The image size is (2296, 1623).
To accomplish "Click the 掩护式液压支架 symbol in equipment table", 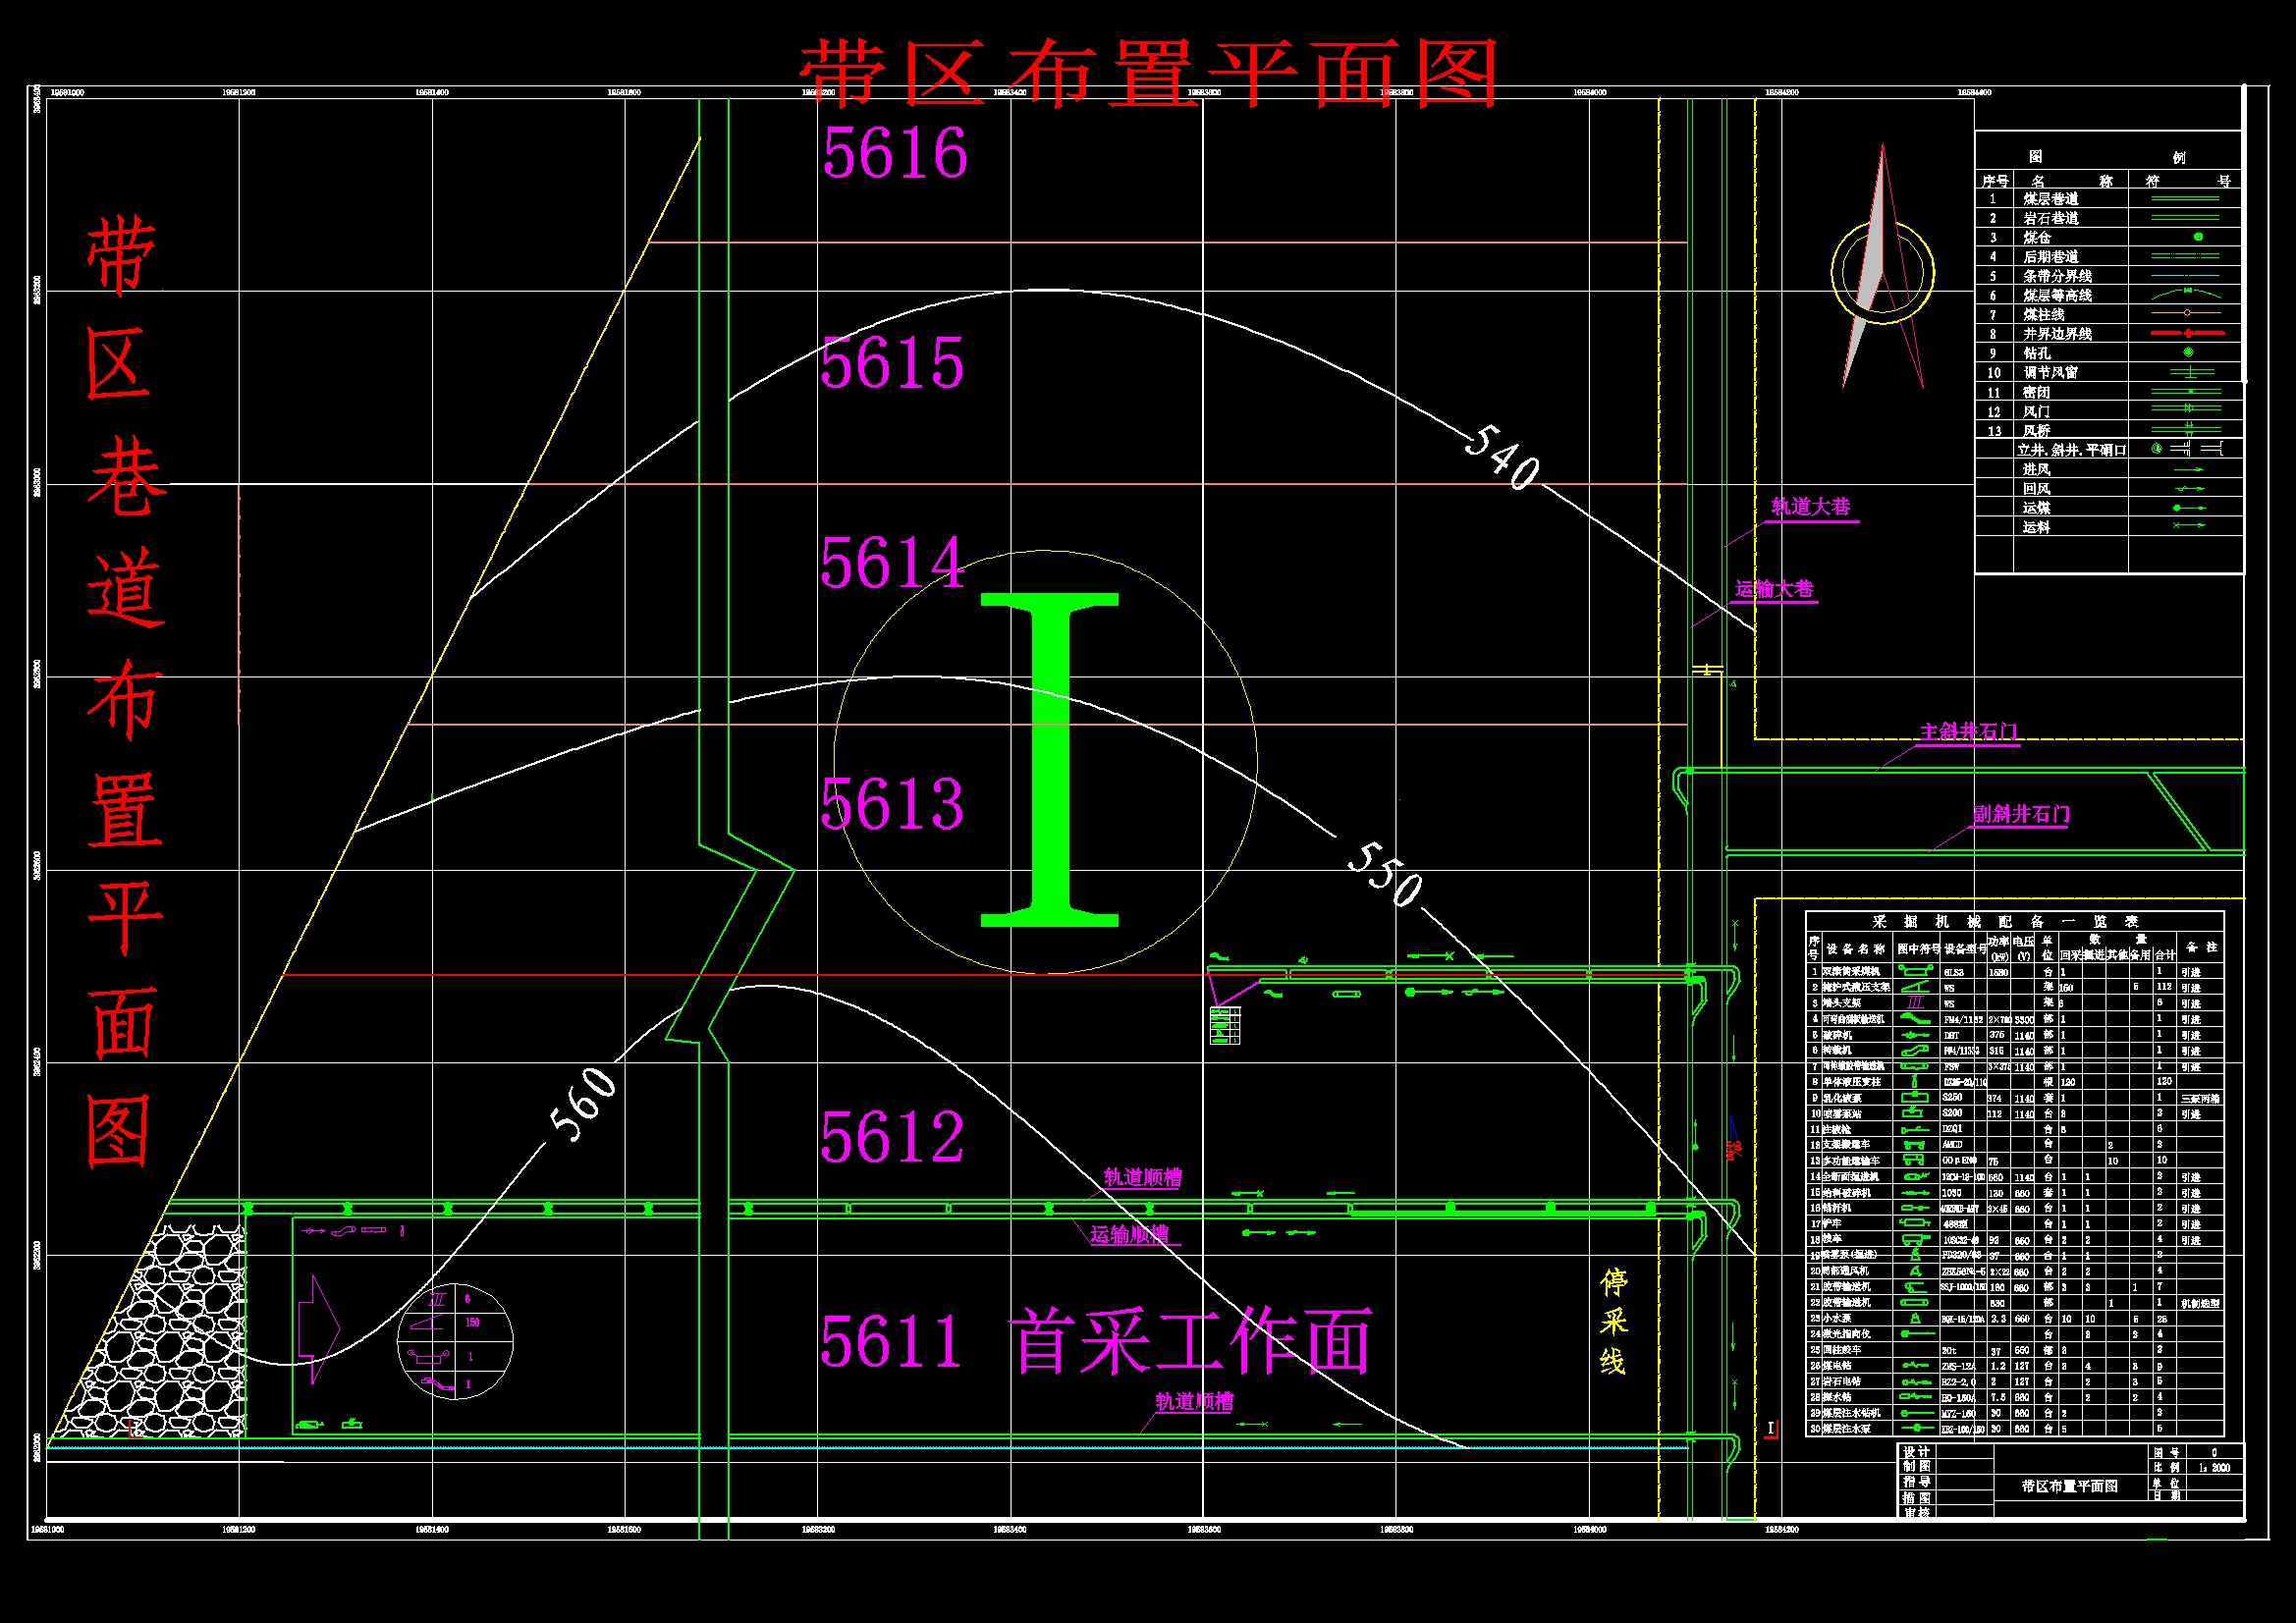I will tap(1915, 986).
